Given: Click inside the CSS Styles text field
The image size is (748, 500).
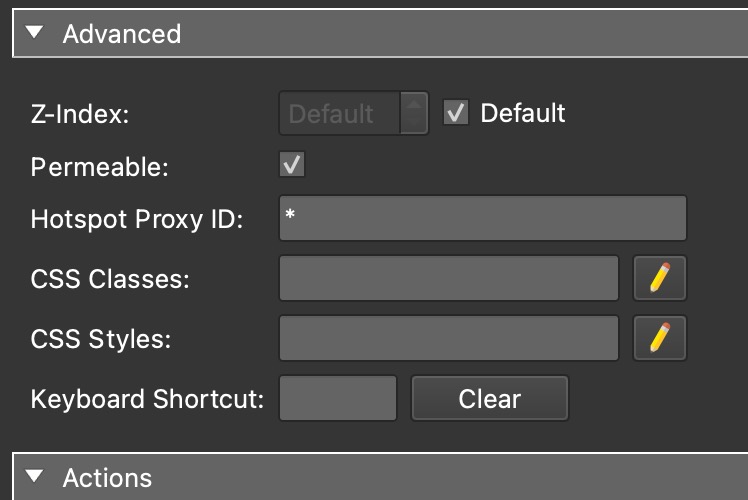Looking at the screenshot, I should (448, 338).
